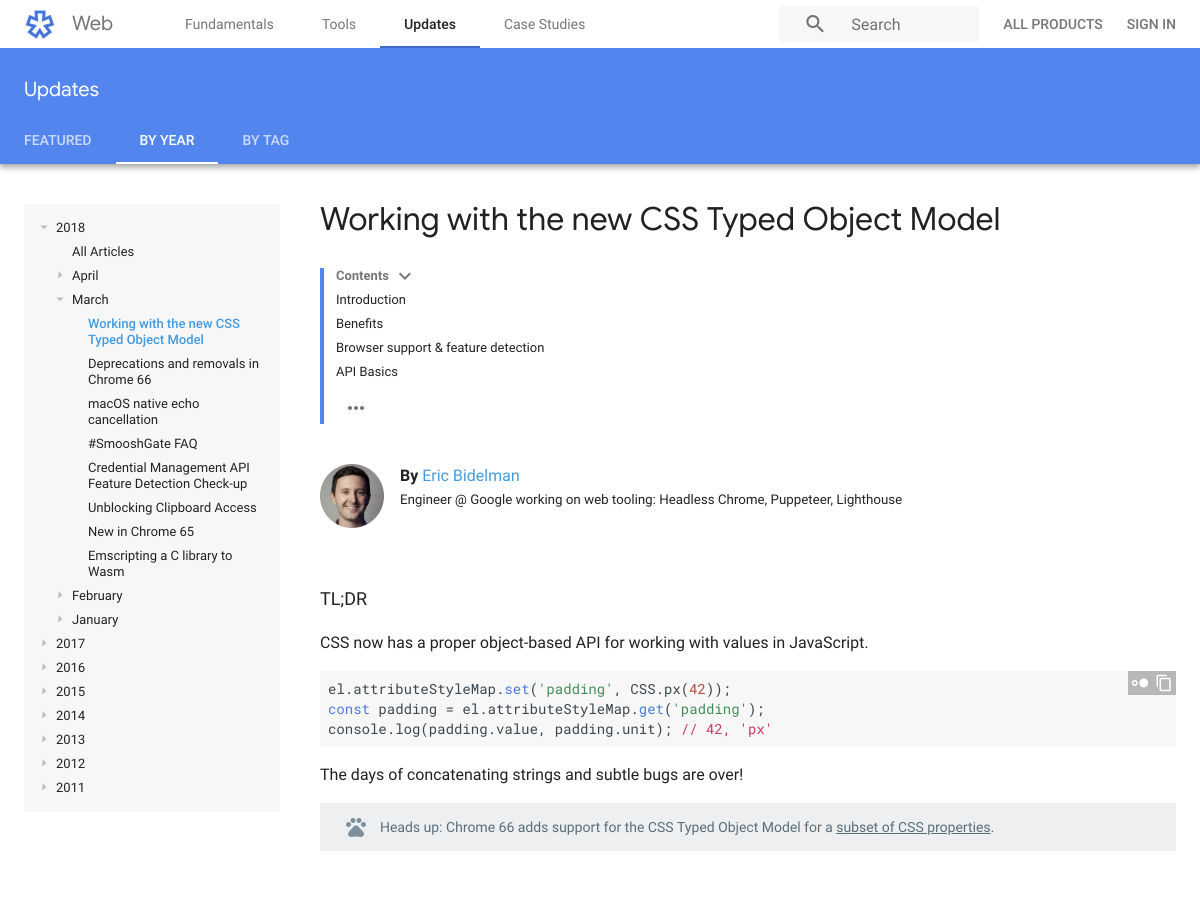Jump to Browser support & feature detection
The height and width of the screenshot is (900, 1200).
click(x=440, y=347)
